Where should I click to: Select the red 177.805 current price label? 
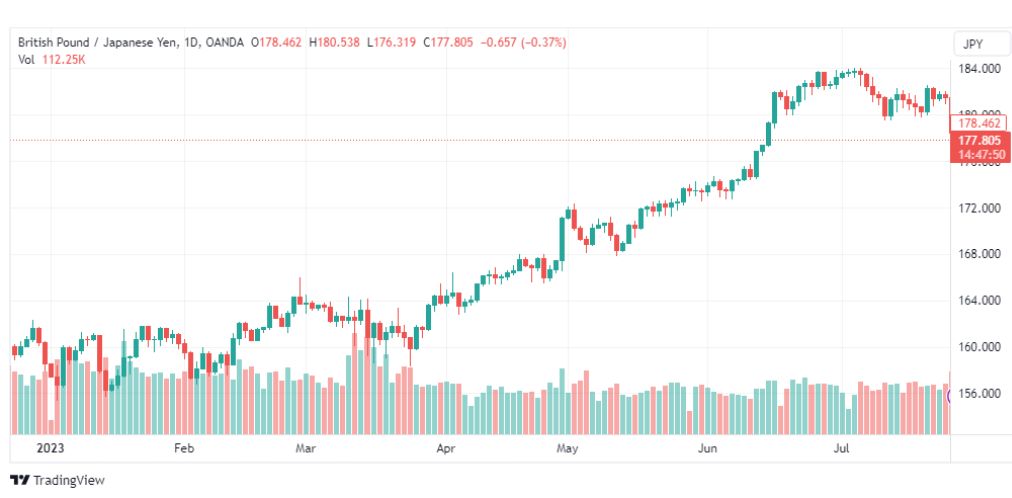[979, 141]
